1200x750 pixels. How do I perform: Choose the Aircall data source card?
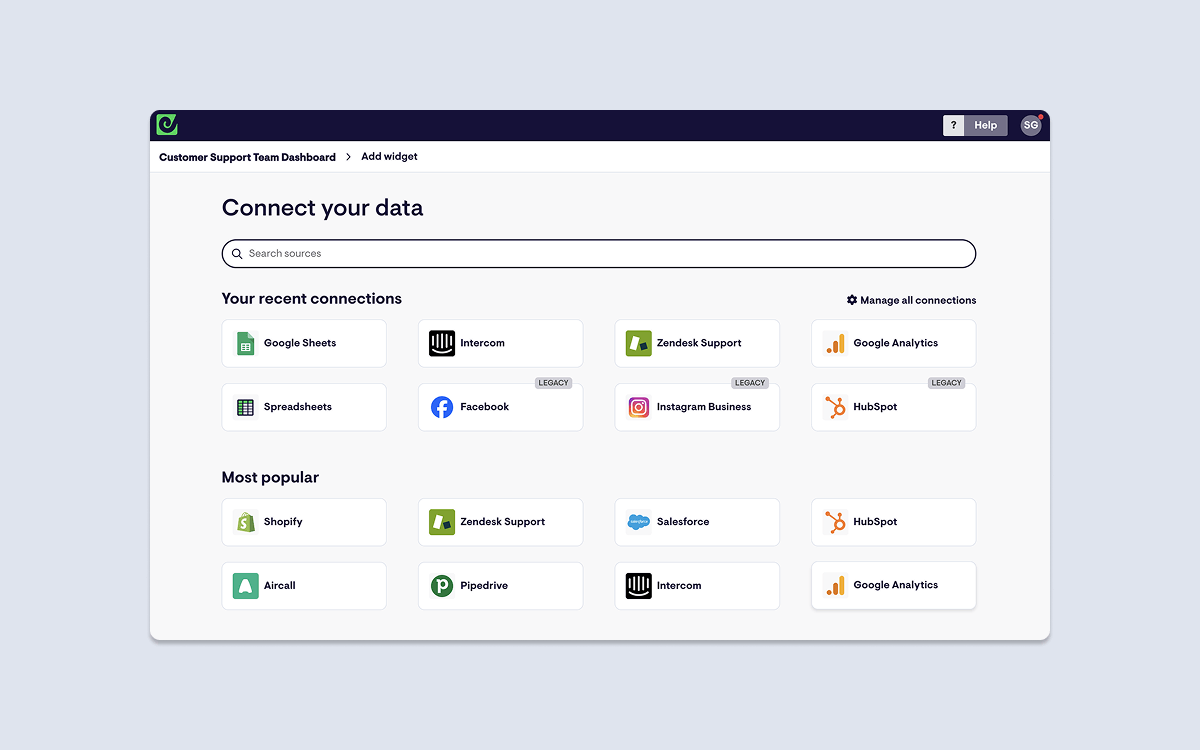coord(304,586)
